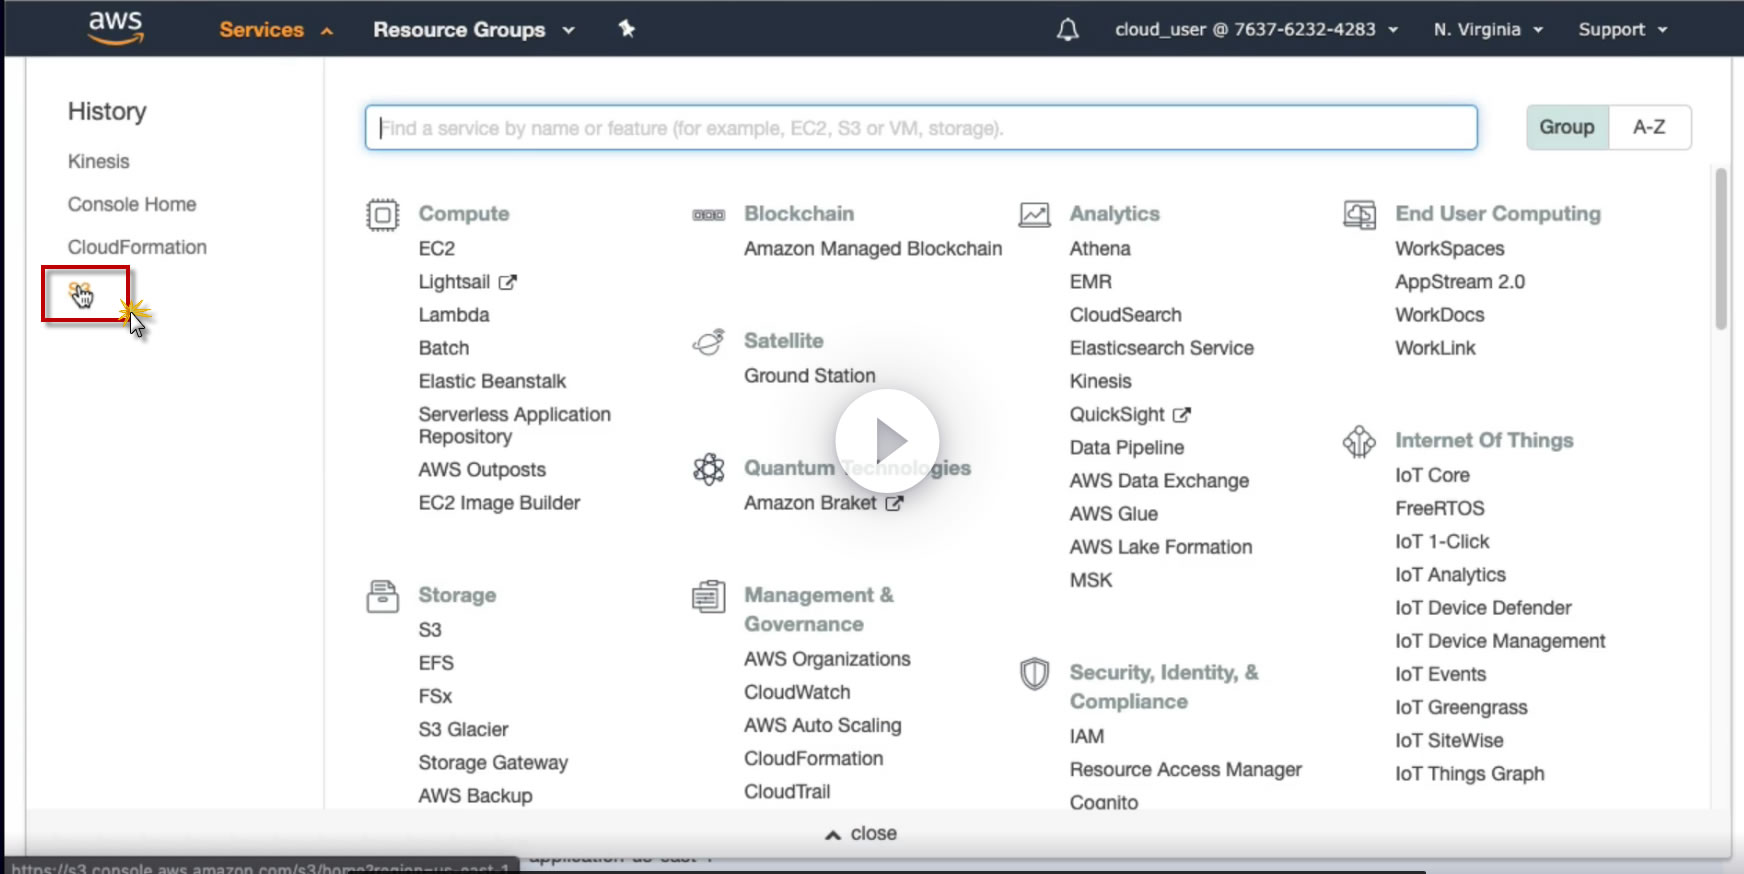
Task: Click the AWS logo
Action: (x=116, y=28)
